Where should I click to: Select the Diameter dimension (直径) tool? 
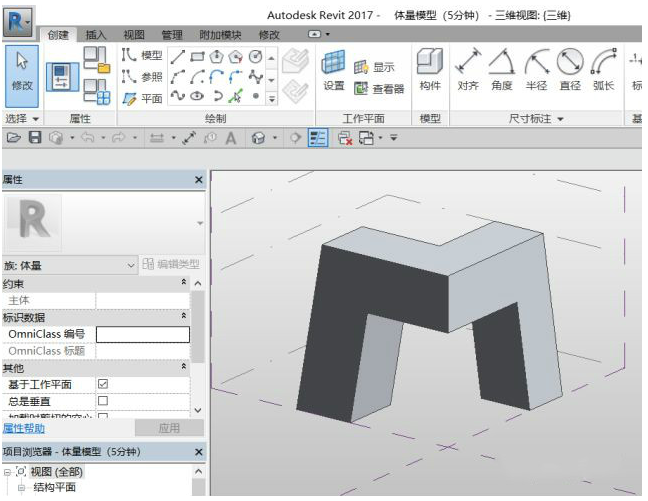[570, 69]
